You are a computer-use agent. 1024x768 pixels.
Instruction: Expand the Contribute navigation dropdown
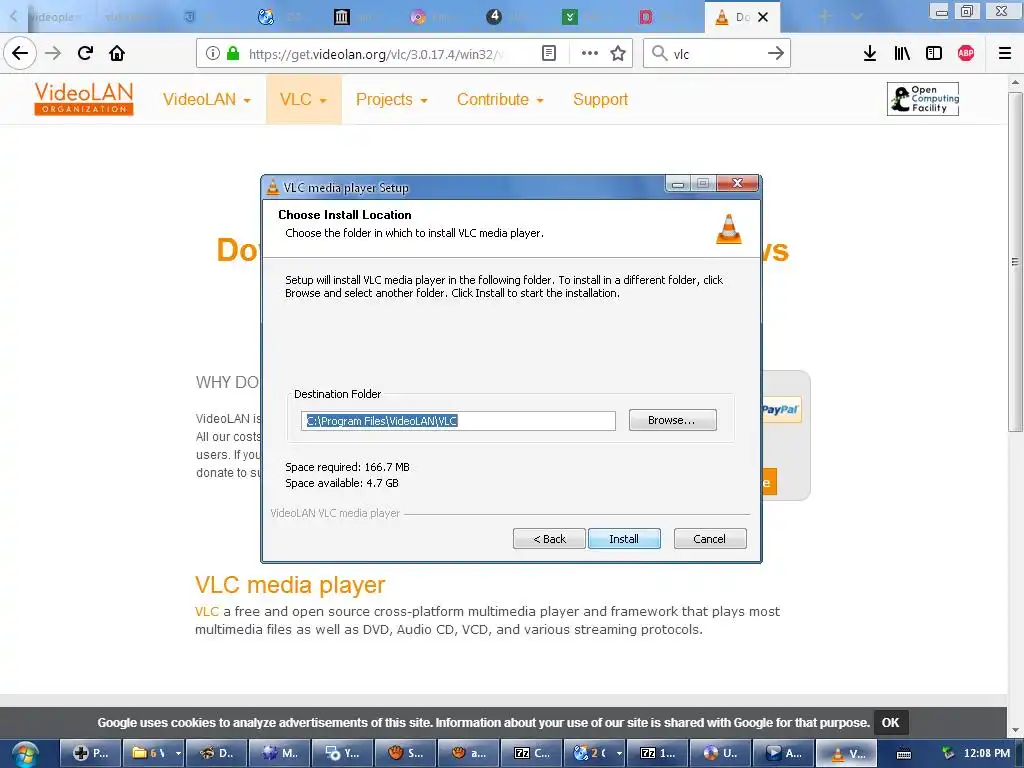coord(500,99)
